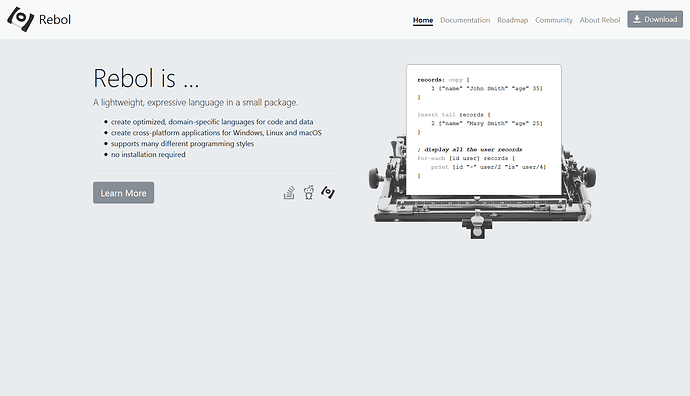Click the typewriter's left platen knob
Image resolution: width=690 pixels, height=396 pixels.
[375, 177]
